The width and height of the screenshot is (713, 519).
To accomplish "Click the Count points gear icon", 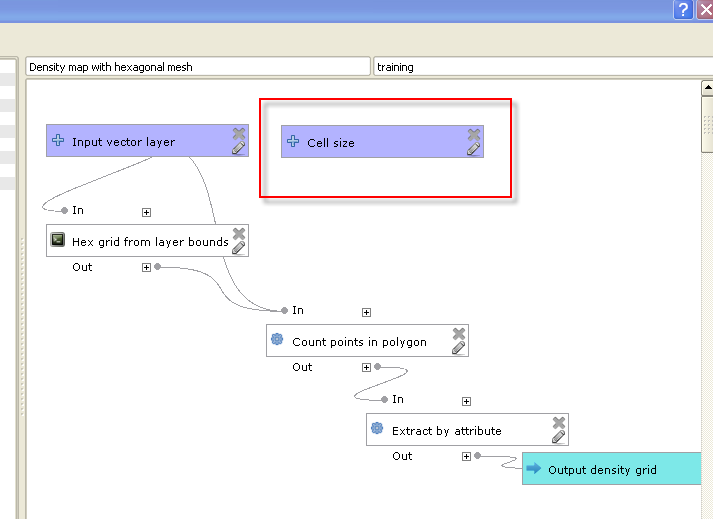I will [277, 339].
